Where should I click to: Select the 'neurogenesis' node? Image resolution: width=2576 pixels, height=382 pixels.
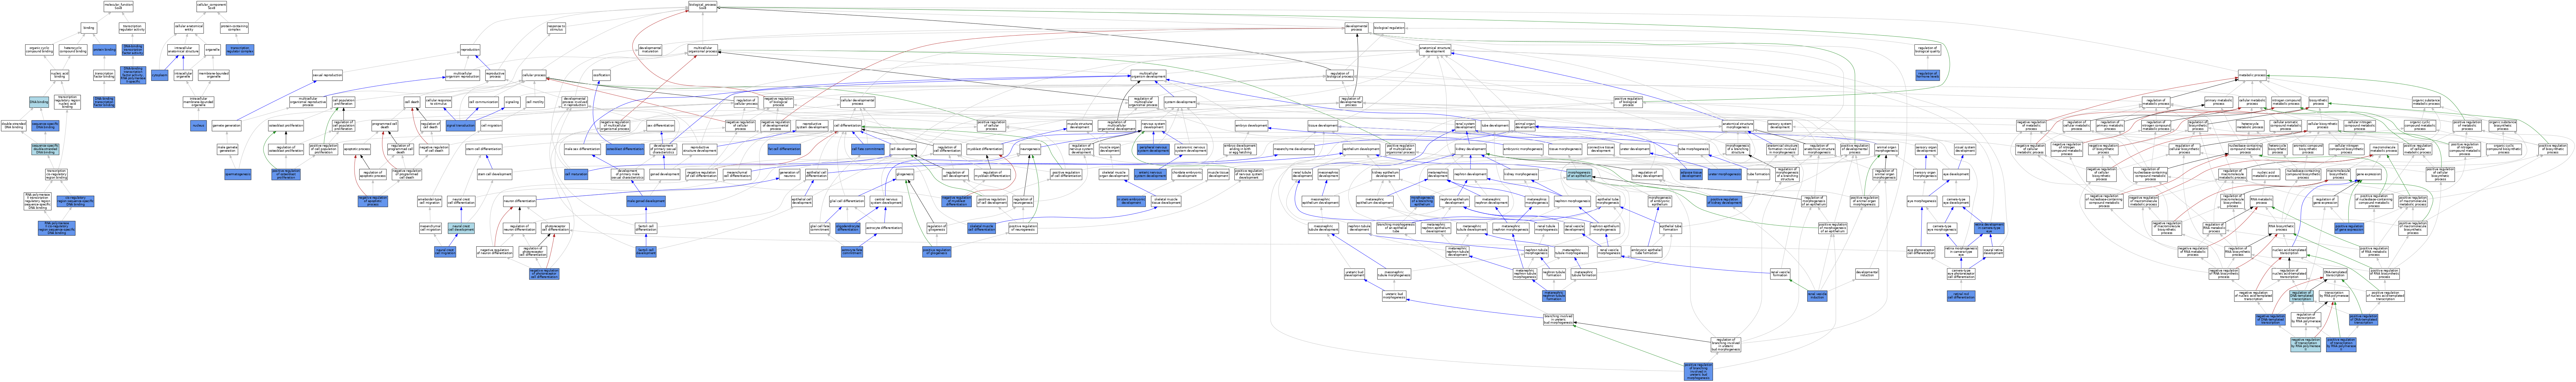(1030, 149)
